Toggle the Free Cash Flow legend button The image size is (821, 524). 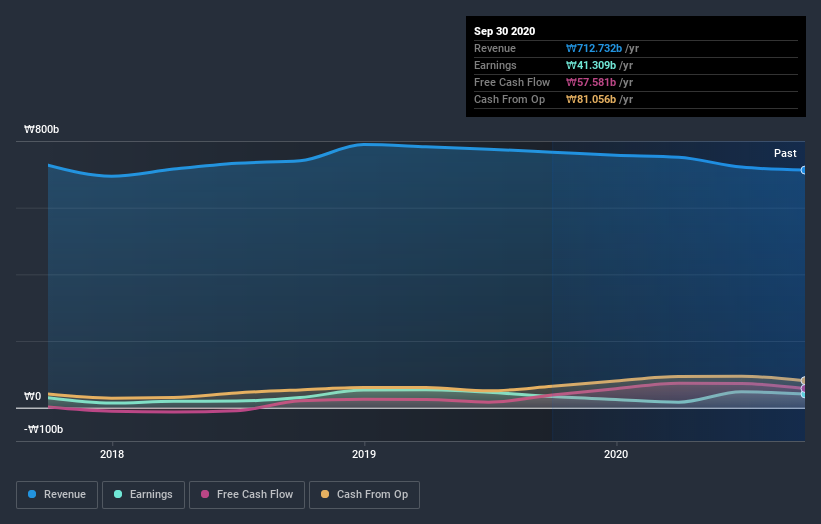coord(247,495)
